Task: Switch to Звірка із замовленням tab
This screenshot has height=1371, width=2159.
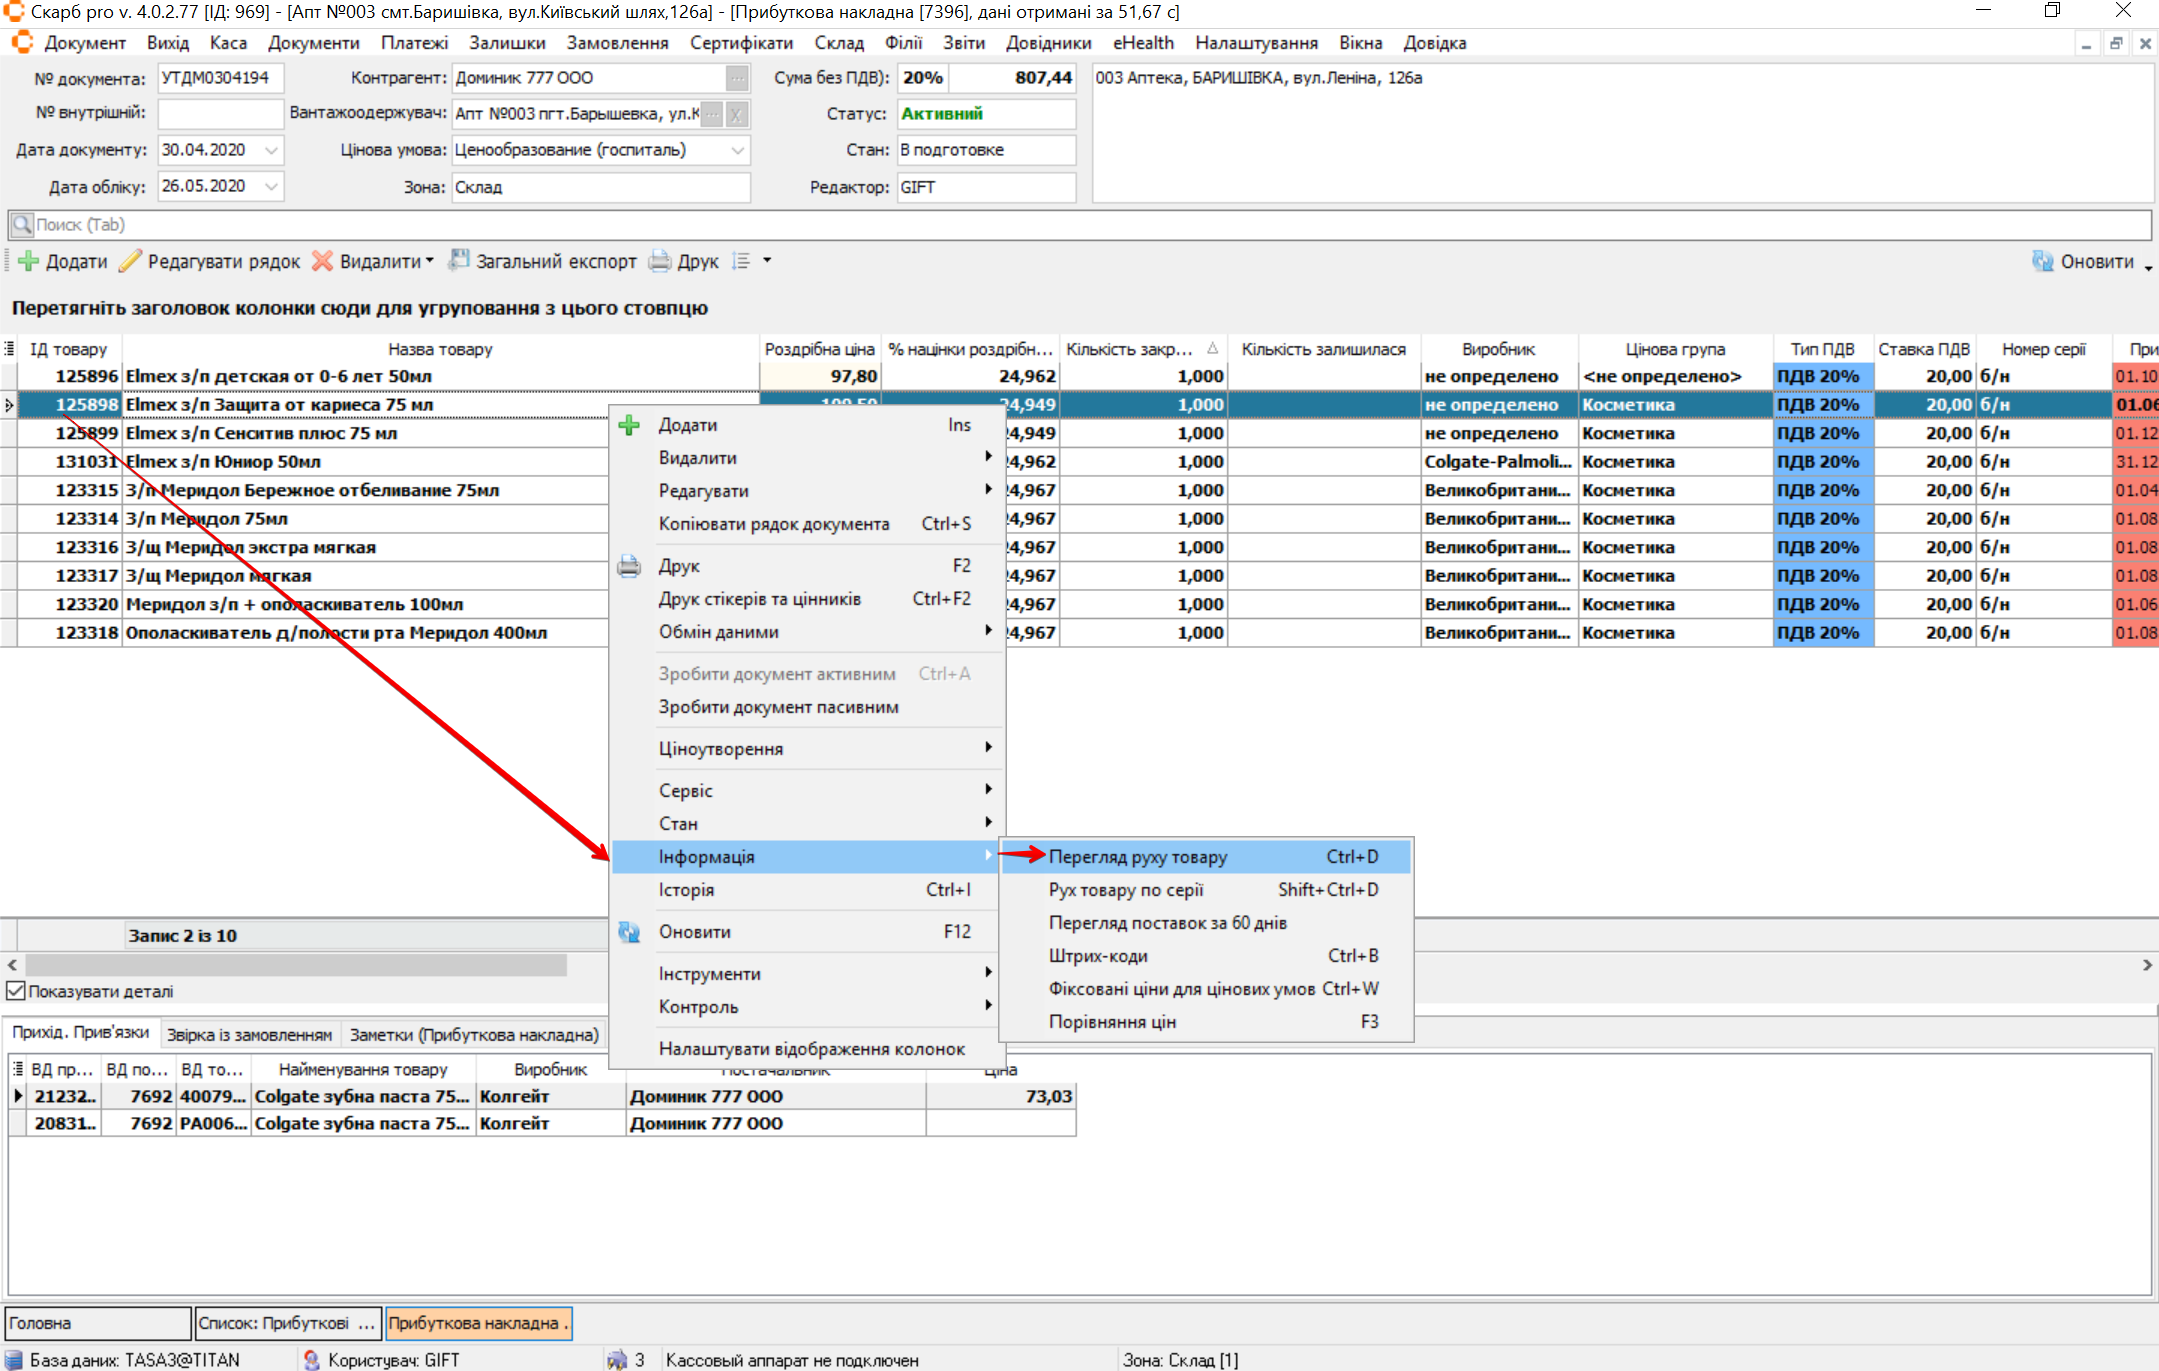Action: pos(249,1034)
